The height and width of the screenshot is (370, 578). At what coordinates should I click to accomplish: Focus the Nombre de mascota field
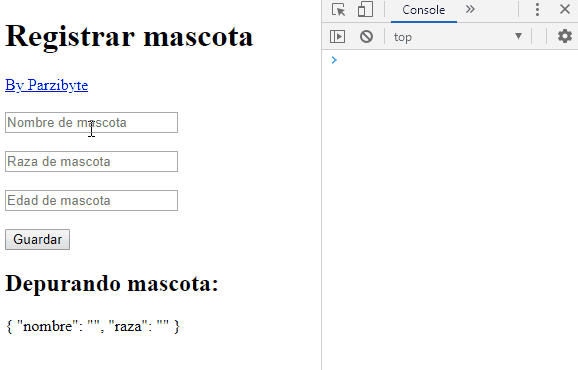(x=91, y=122)
